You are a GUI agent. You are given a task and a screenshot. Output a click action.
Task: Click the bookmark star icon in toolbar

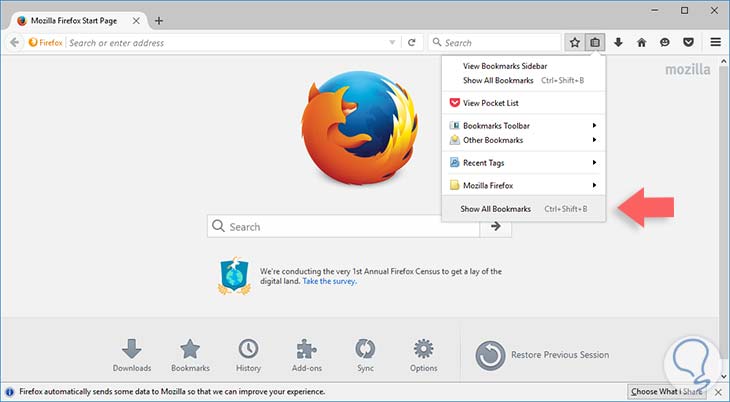pos(575,42)
